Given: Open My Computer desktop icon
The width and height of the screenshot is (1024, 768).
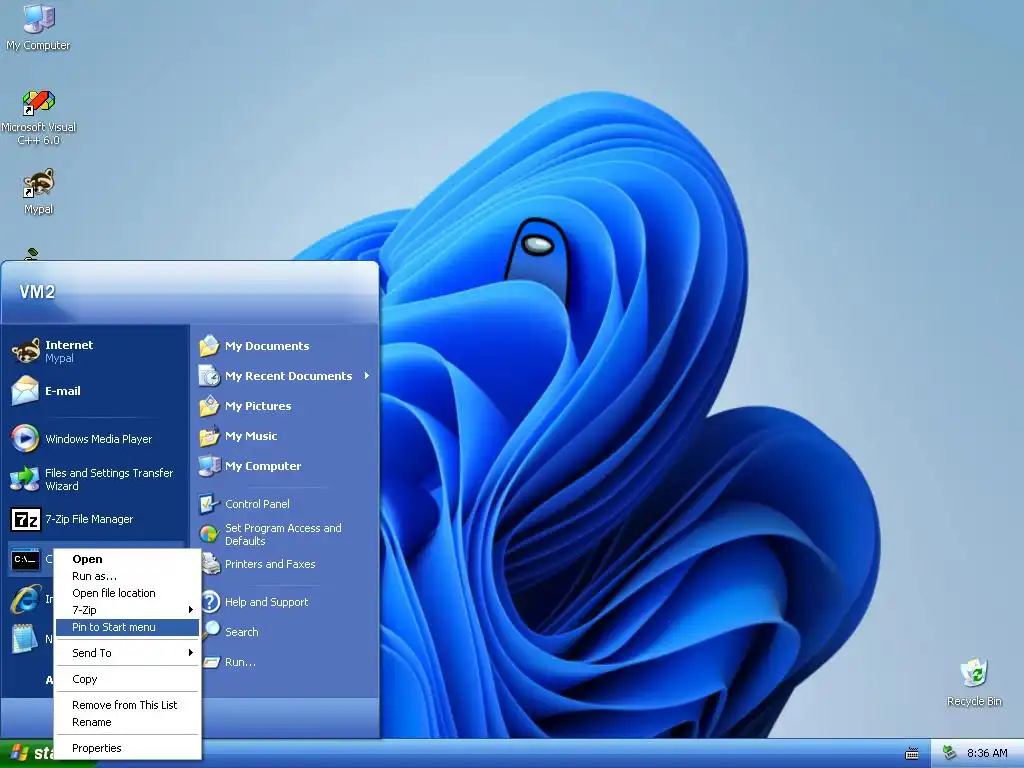Looking at the screenshot, I should [38, 27].
